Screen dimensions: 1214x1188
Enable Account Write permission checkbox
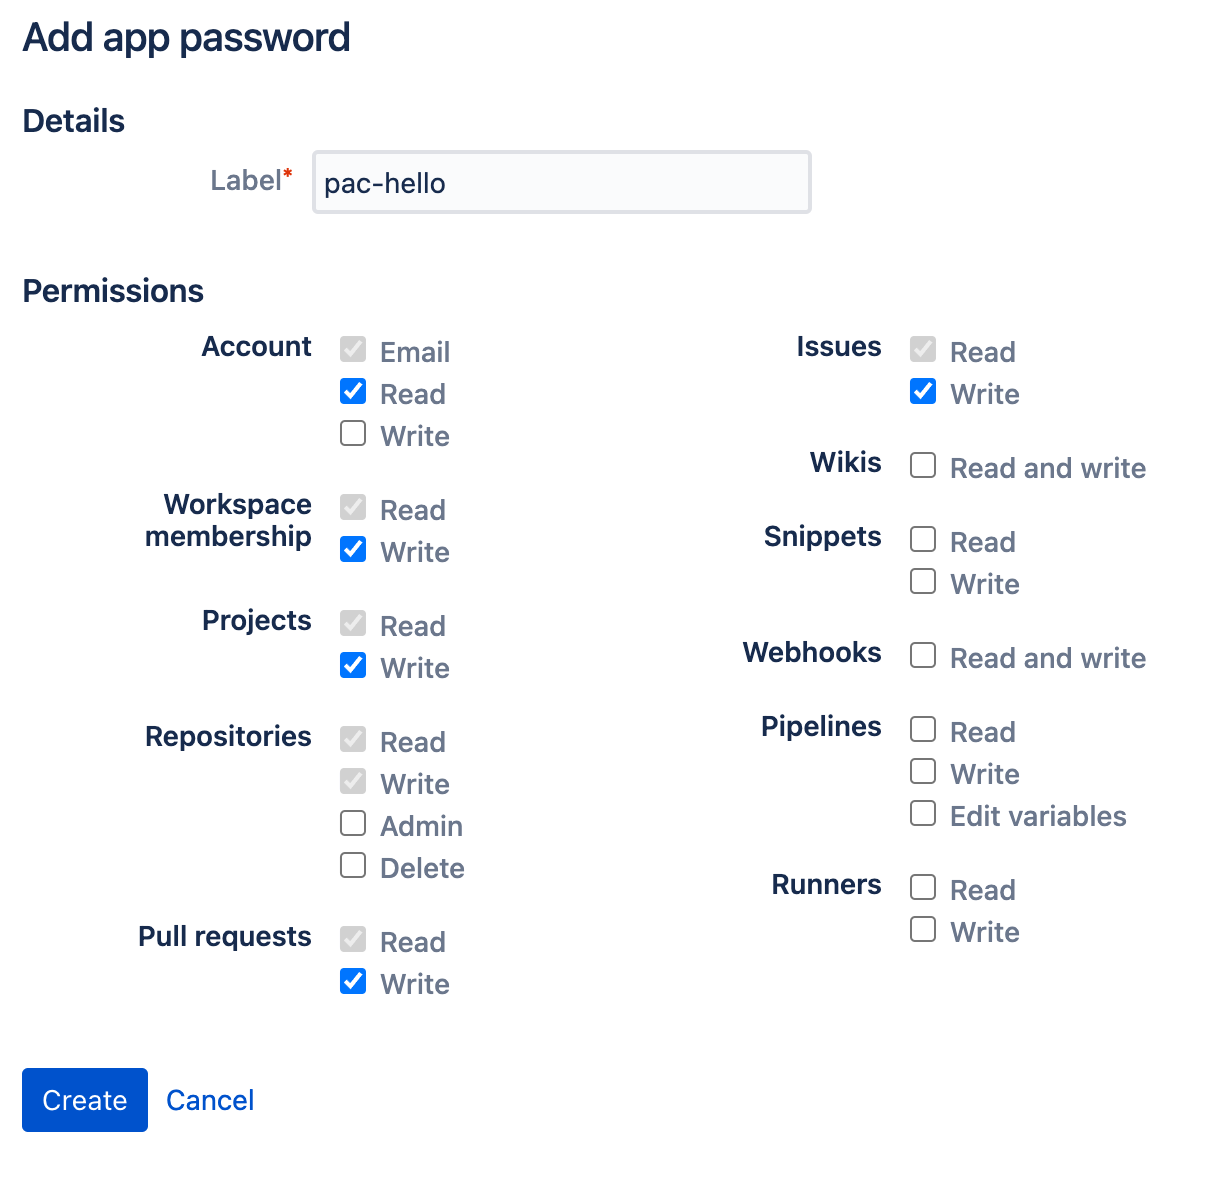click(353, 433)
